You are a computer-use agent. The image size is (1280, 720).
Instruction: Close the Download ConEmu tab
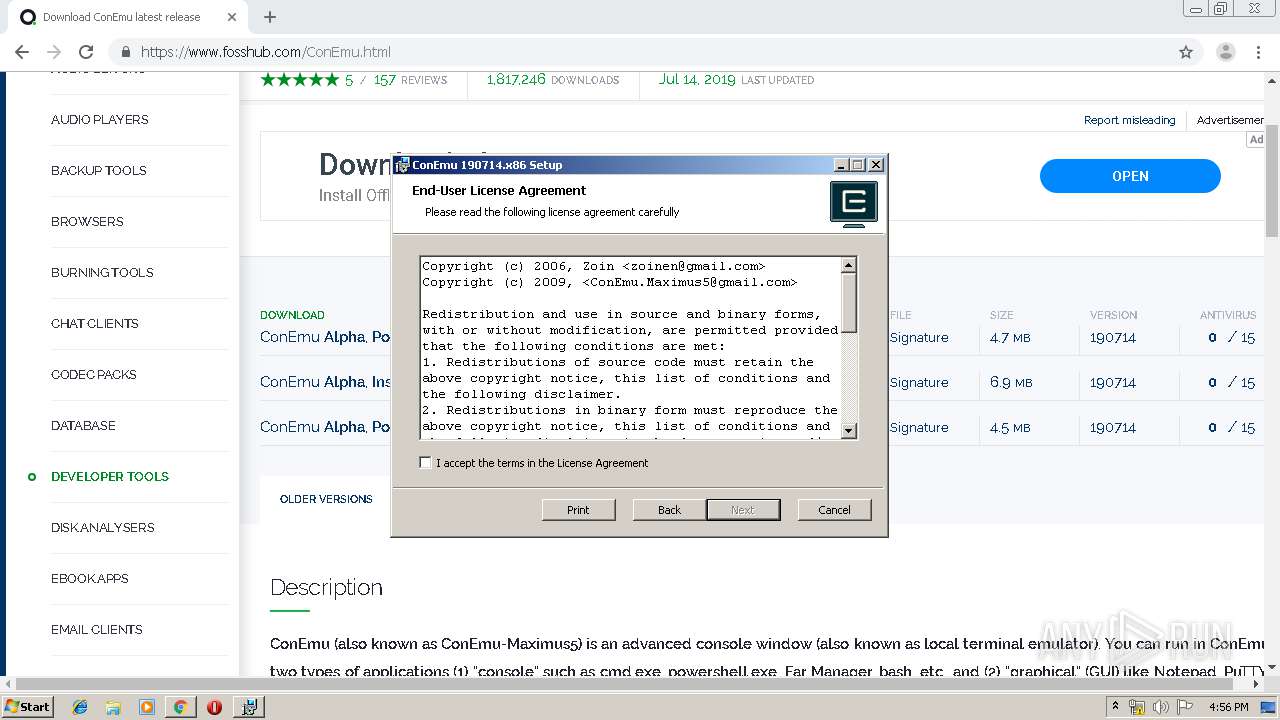tap(232, 17)
